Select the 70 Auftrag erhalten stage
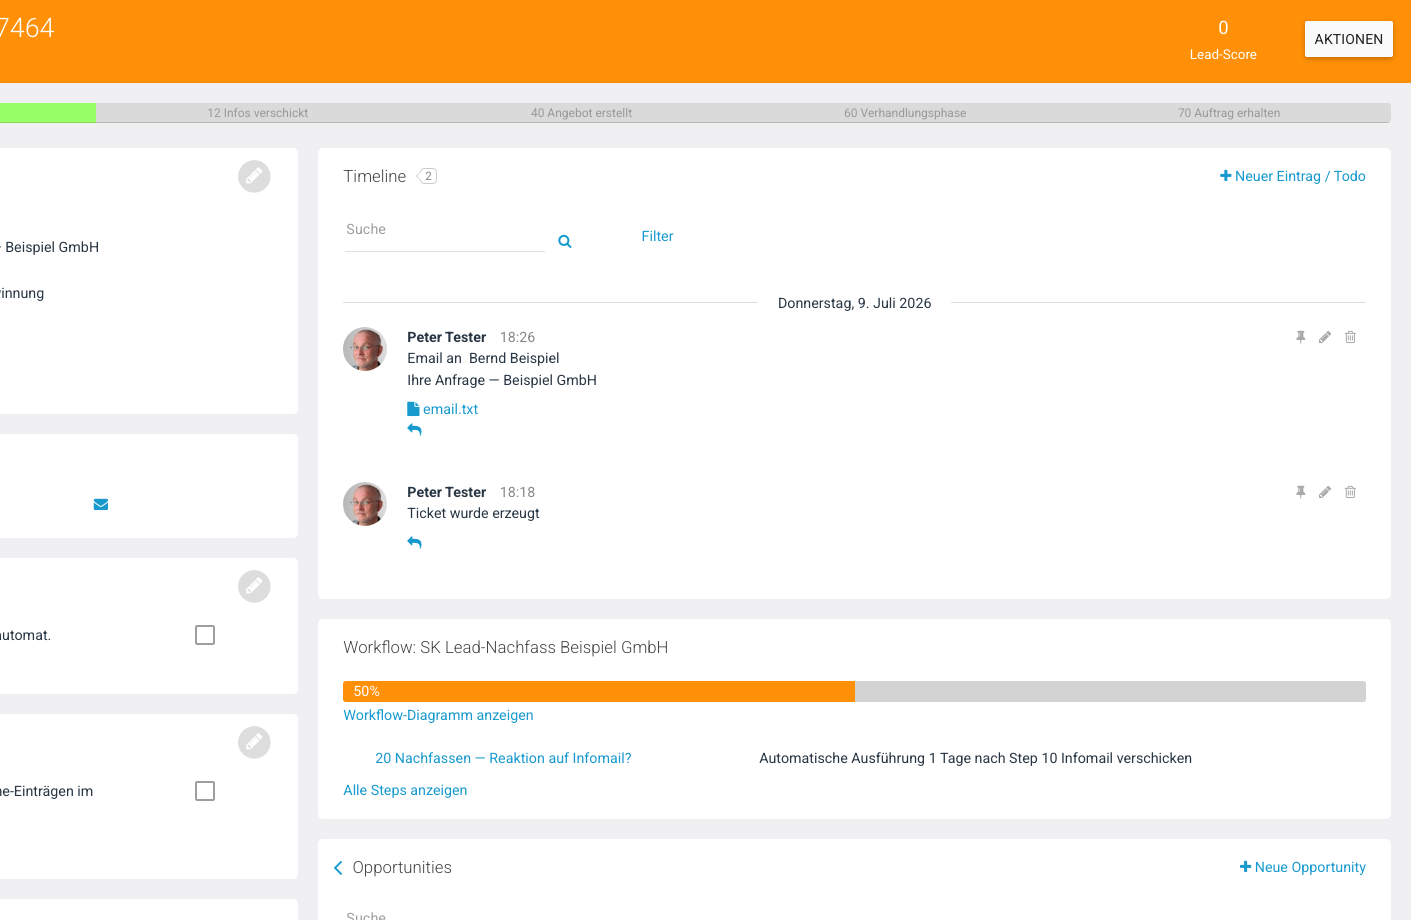 [x=1229, y=113]
